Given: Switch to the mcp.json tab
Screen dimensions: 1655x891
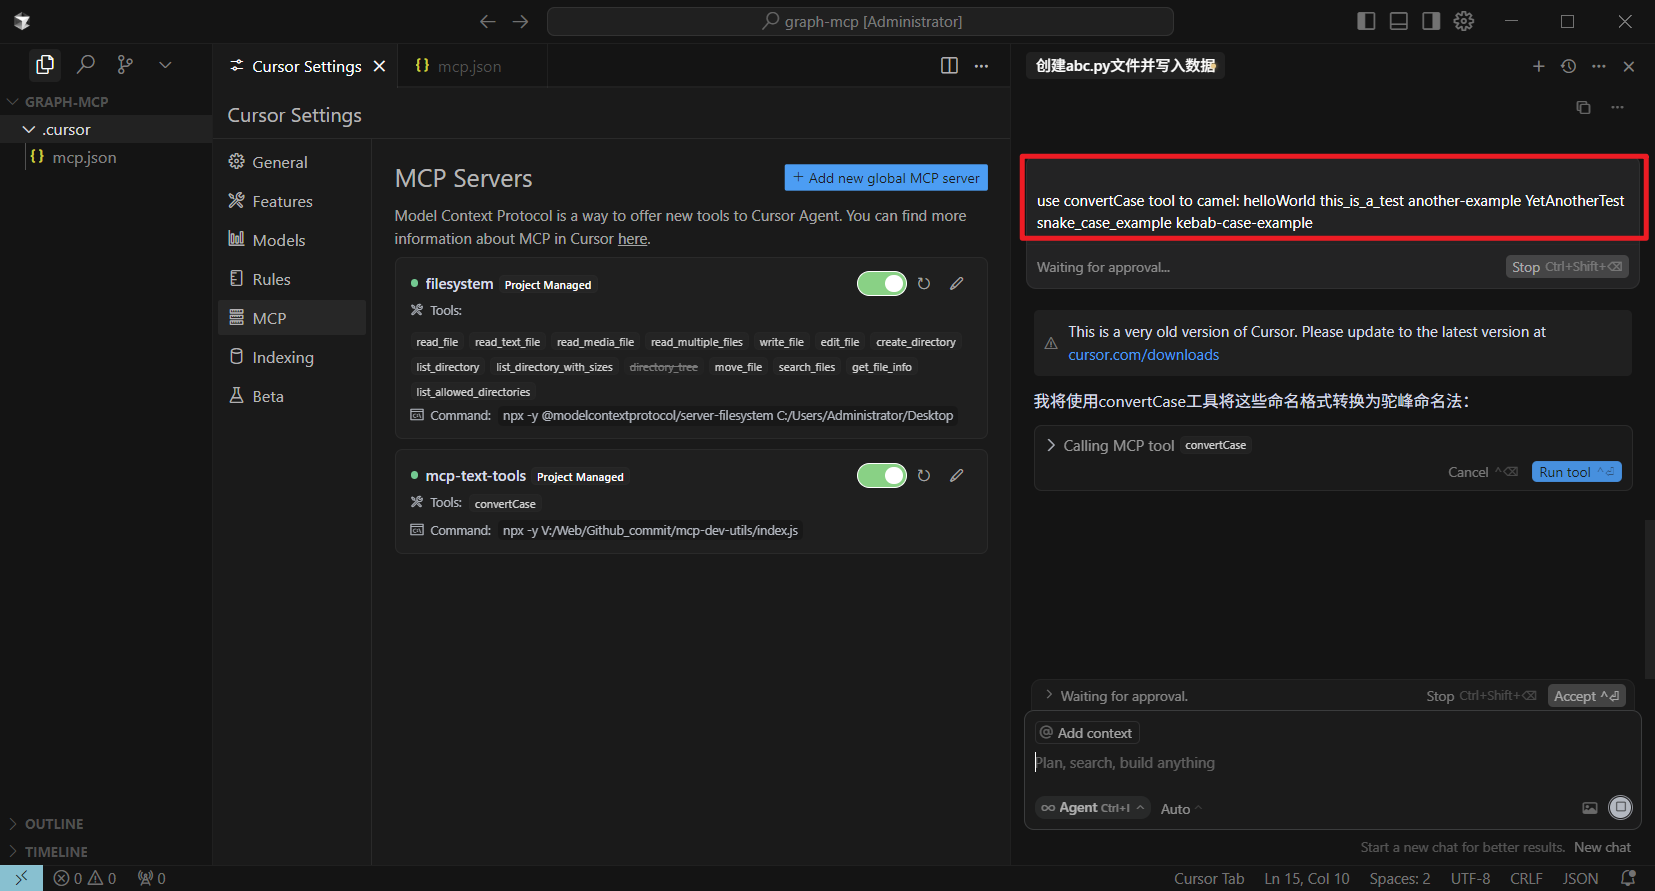Looking at the screenshot, I should (x=470, y=66).
